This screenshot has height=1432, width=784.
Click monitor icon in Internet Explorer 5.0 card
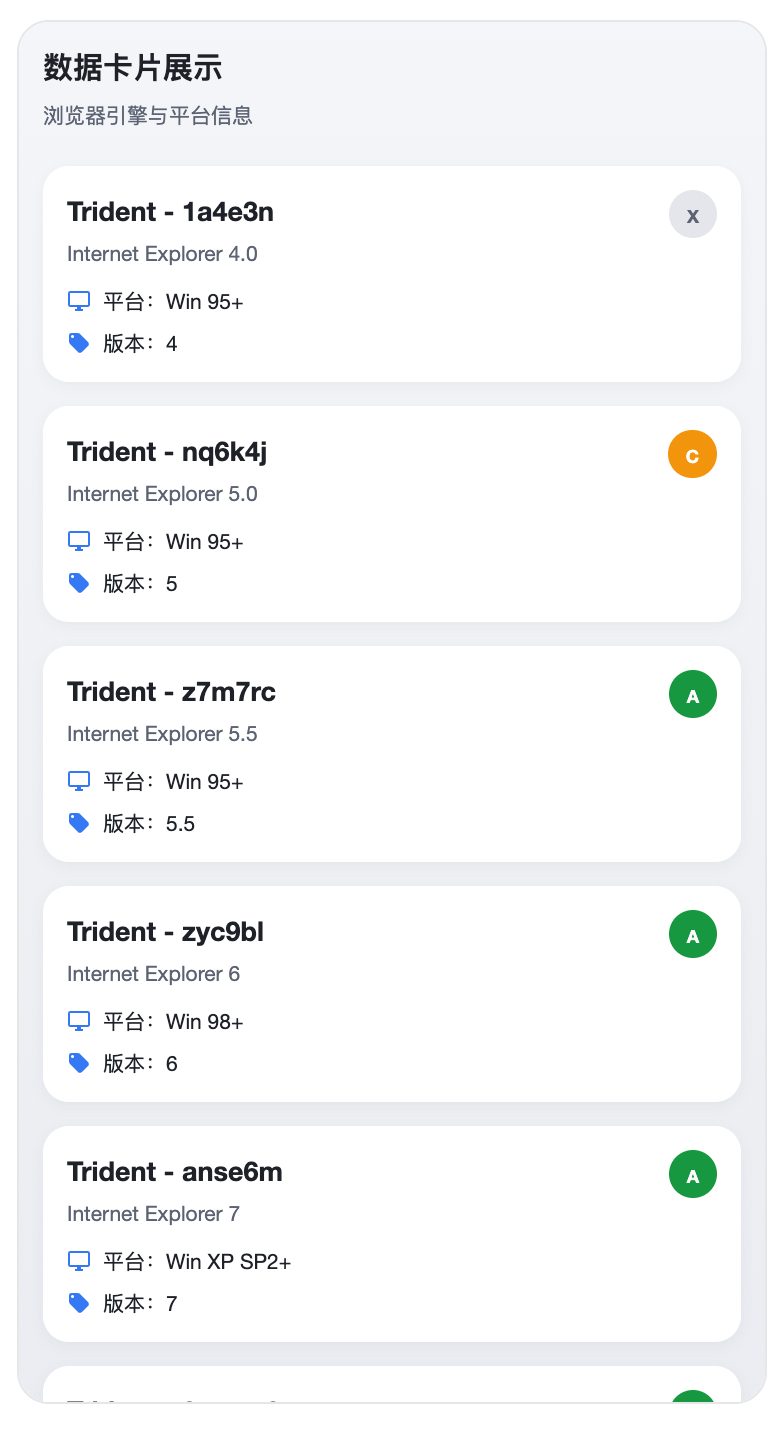(79, 541)
